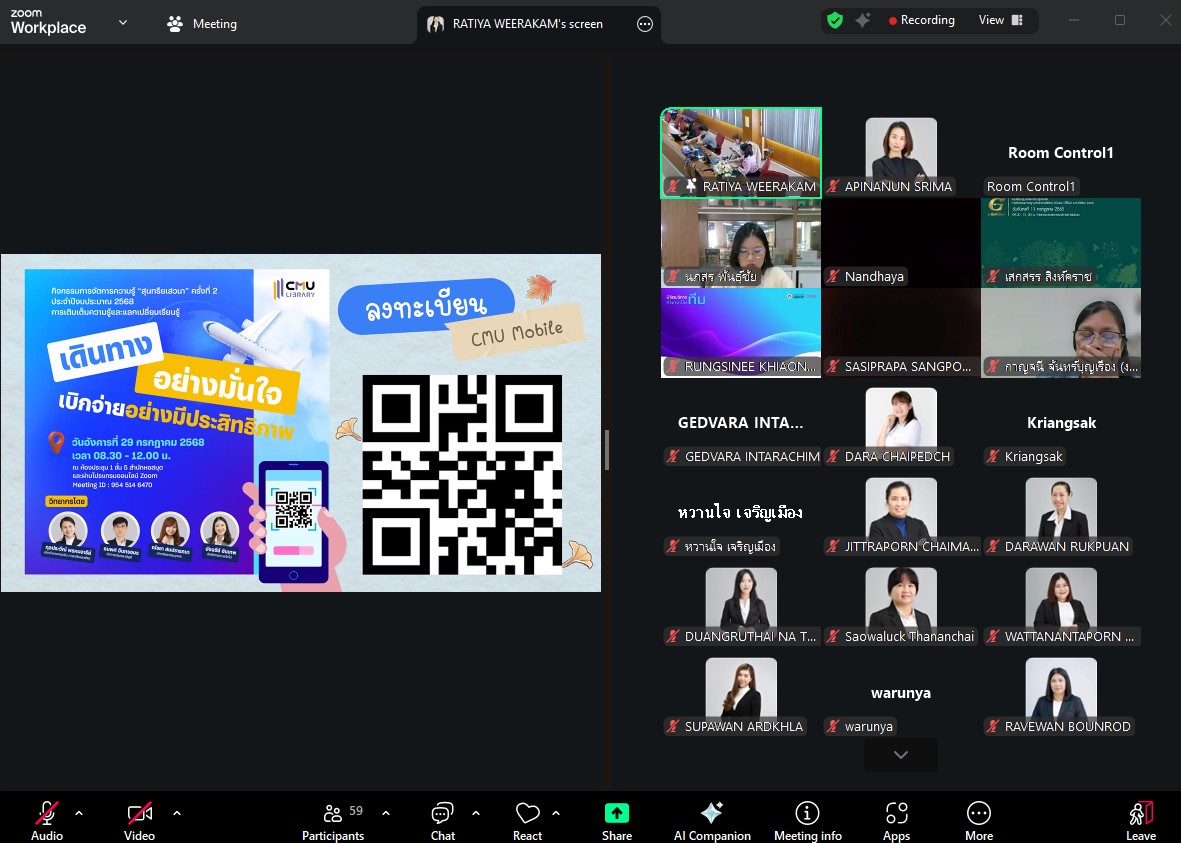
Task: Click the muted mic icon on warunya
Action: (833, 727)
